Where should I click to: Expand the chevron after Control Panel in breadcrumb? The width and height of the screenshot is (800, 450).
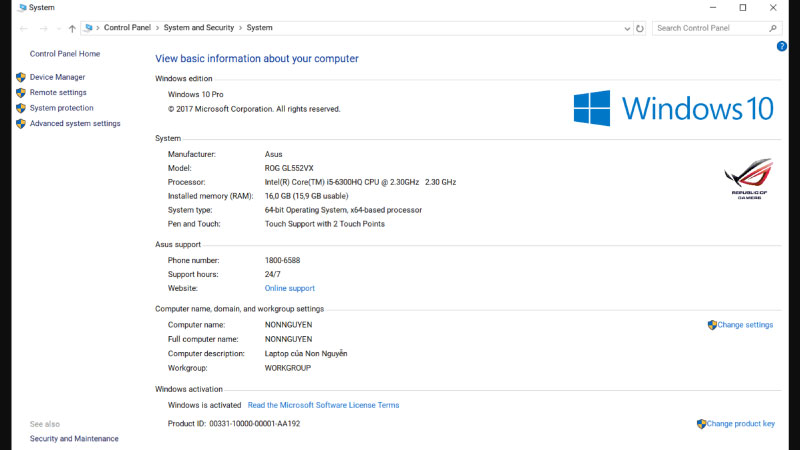pyautogui.click(x=158, y=28)
